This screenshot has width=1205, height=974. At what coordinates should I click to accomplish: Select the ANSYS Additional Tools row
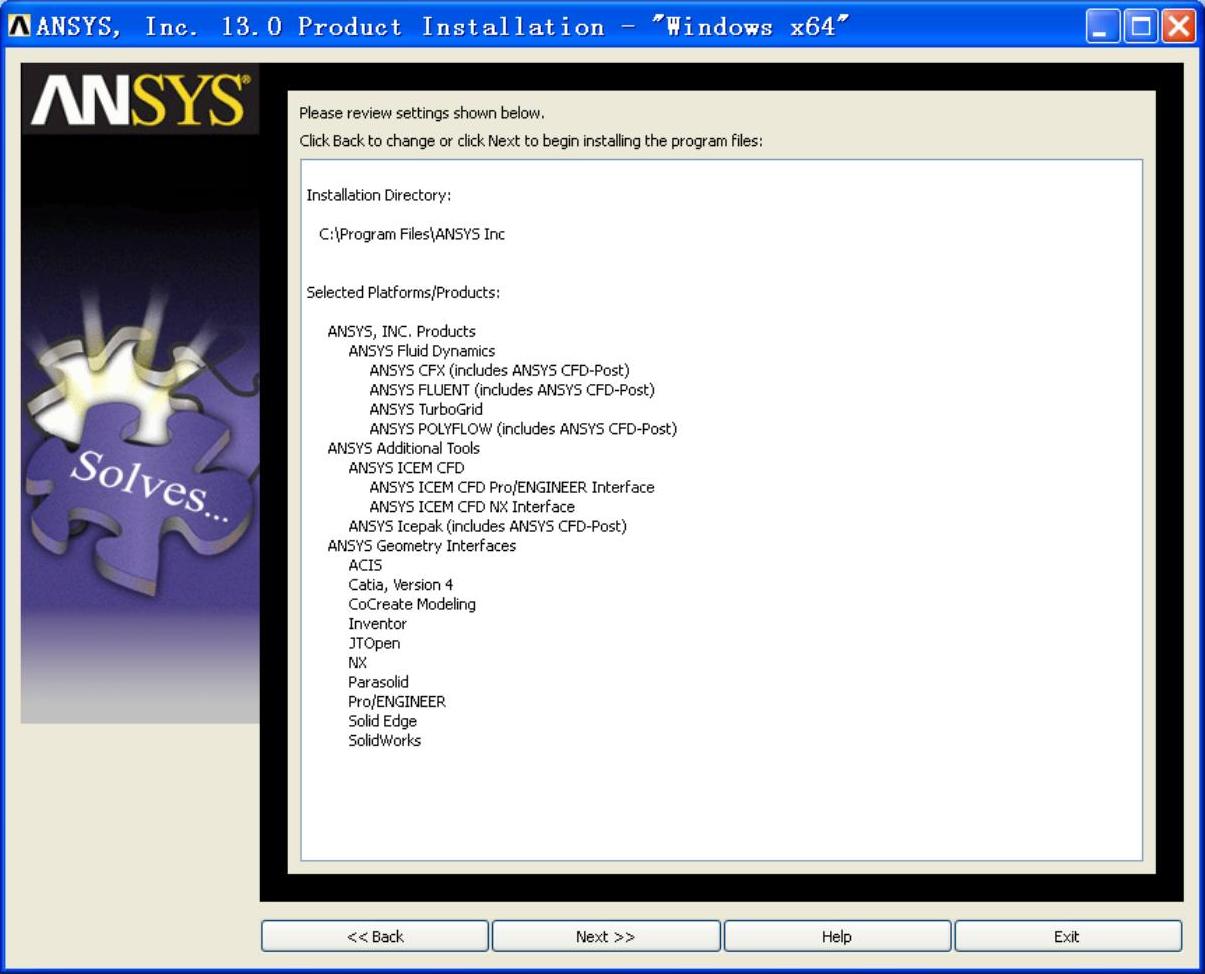403,448
